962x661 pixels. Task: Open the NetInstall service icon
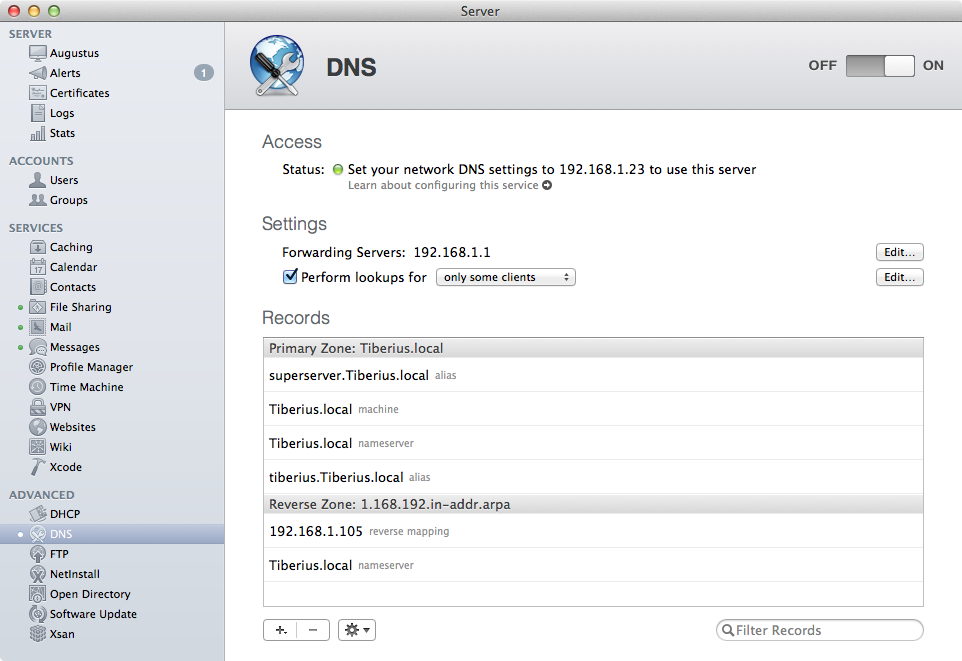click(x=37, y=574)
